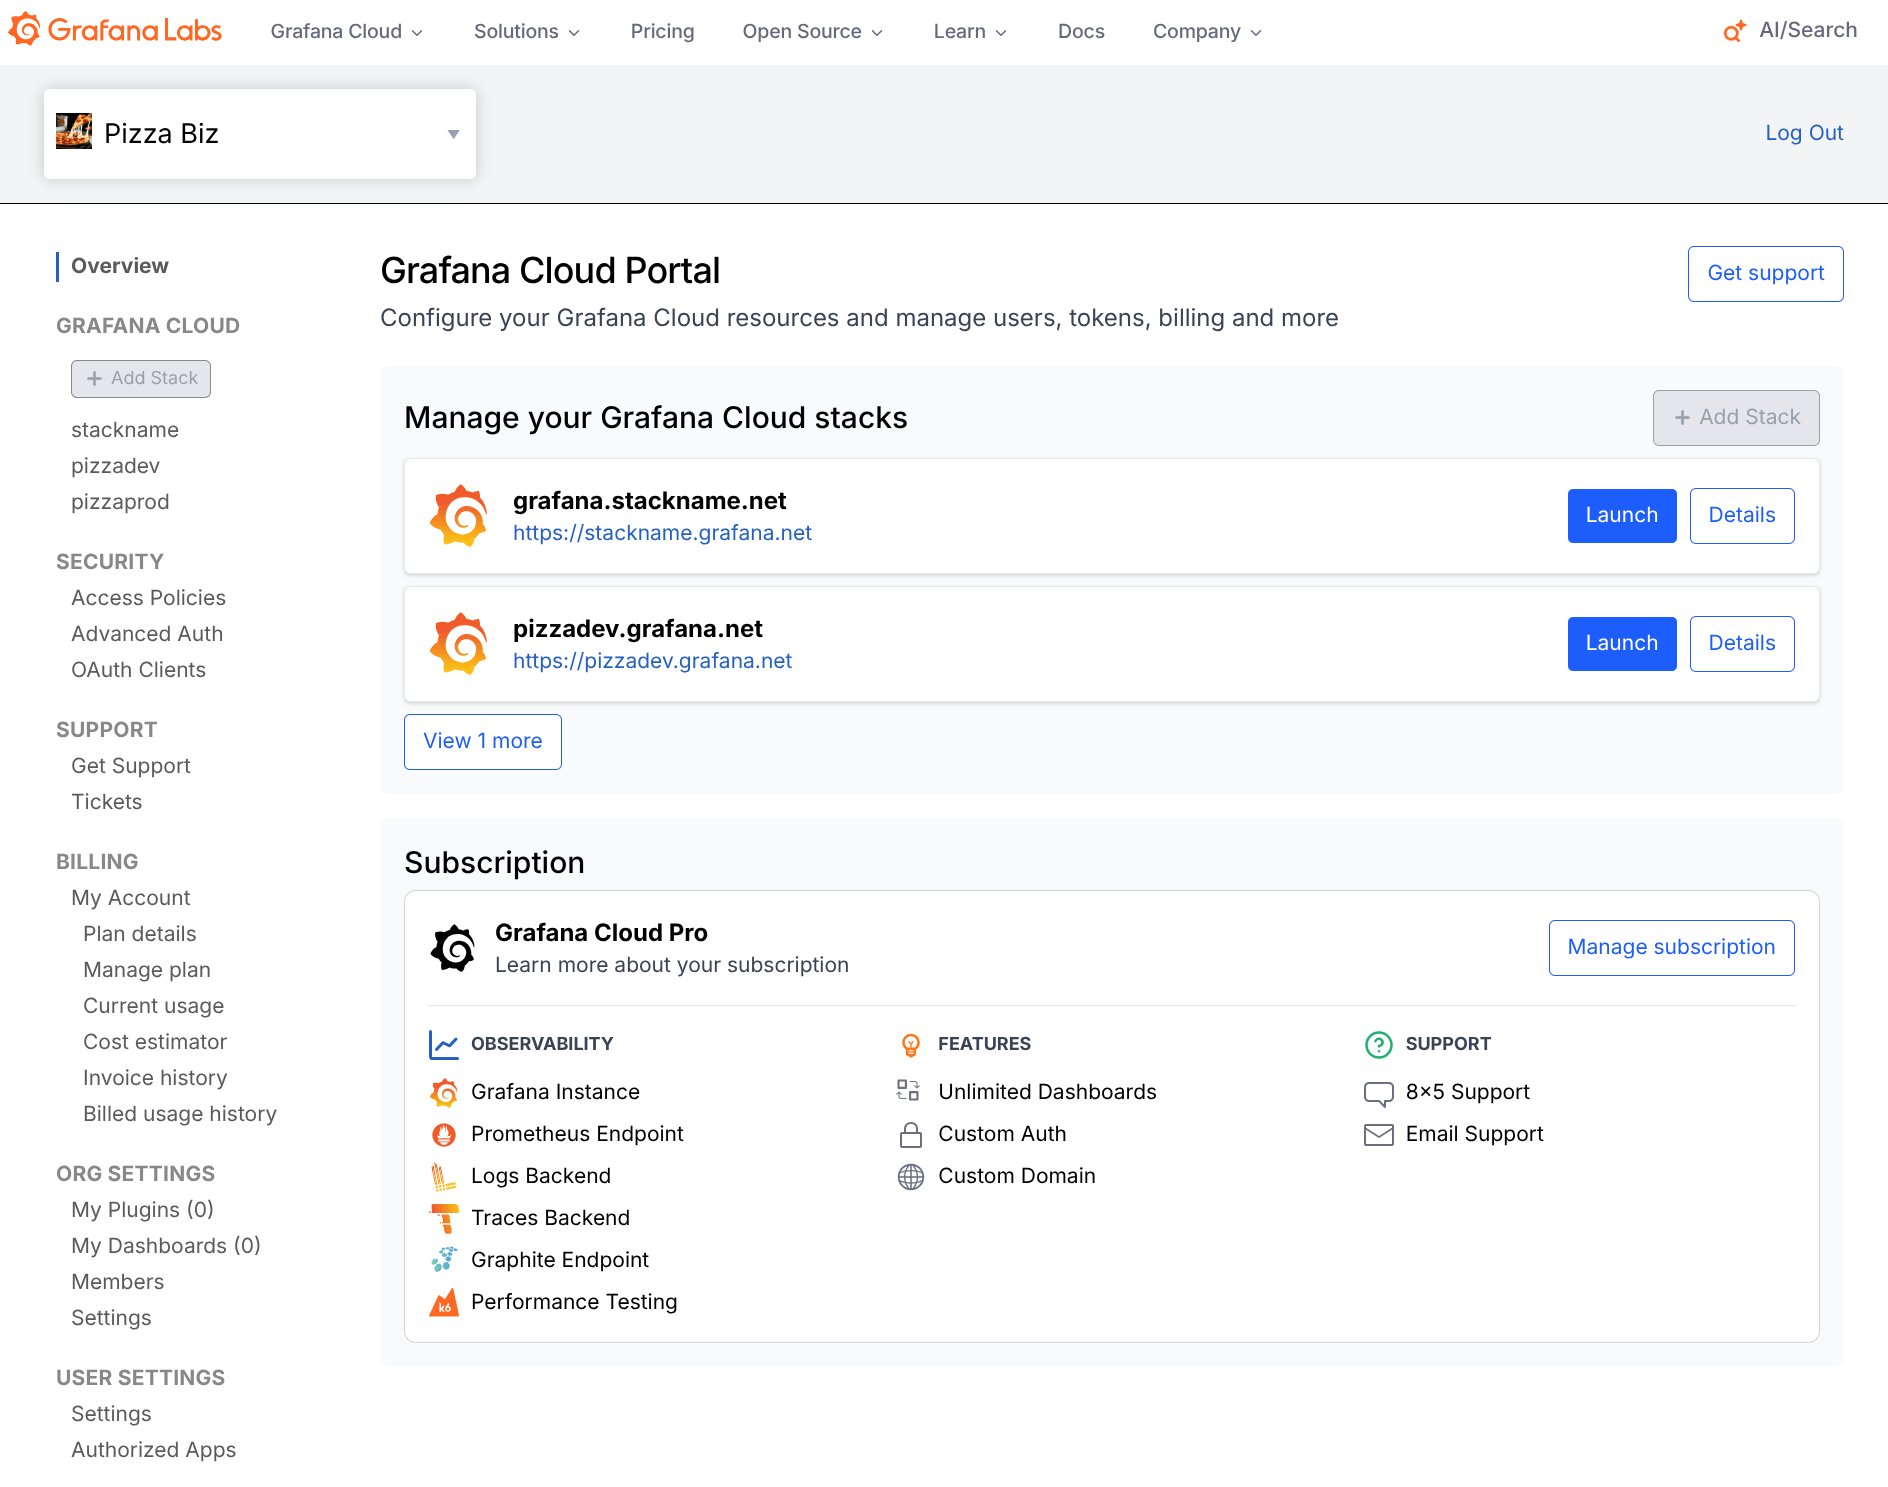Screen dimensions: 1888x1487
Task: Click the Custom Domain globe icon
Action: (x=910, y=1176)
